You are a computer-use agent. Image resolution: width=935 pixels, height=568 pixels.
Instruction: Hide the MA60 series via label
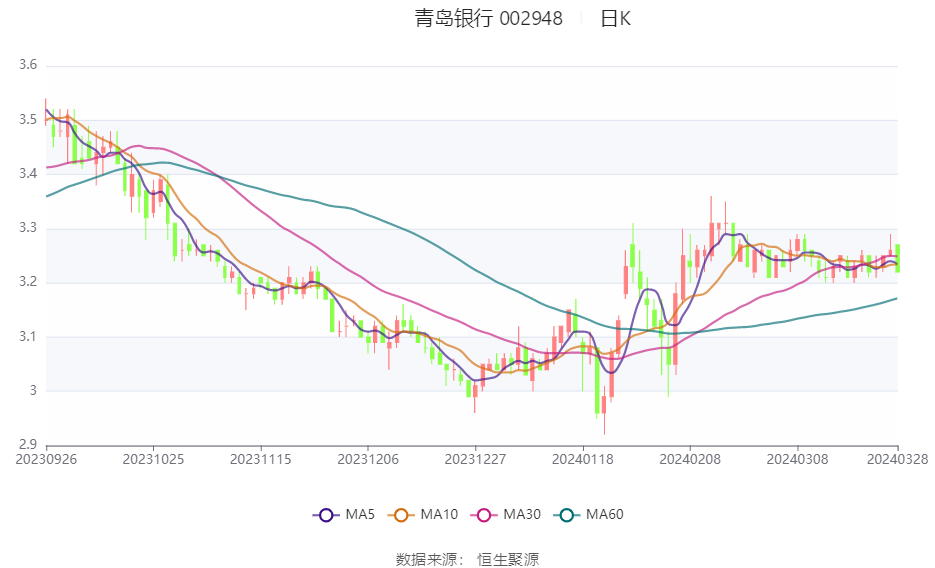(x=605, y=514)
